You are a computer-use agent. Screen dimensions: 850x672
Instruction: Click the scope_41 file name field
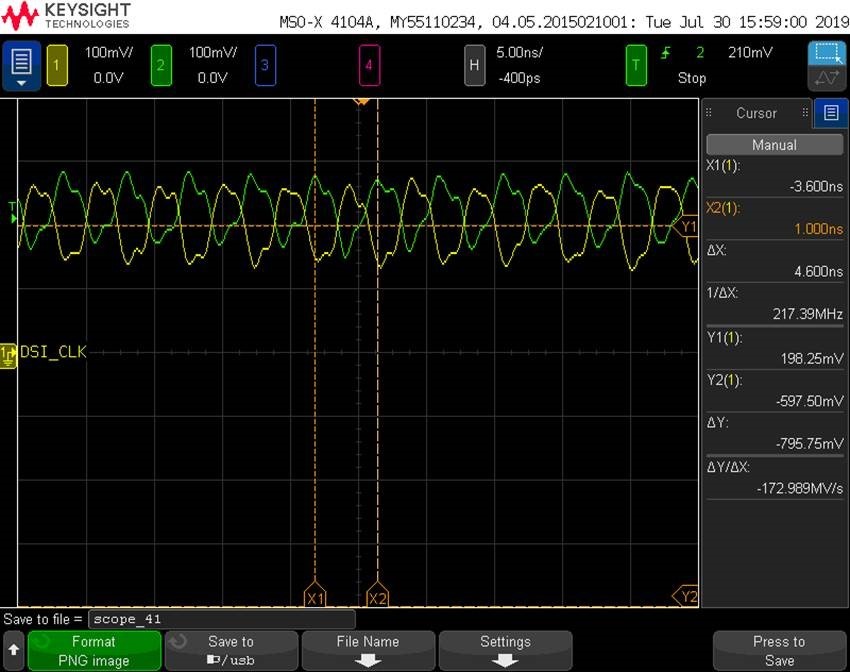(x=222, y=619)
